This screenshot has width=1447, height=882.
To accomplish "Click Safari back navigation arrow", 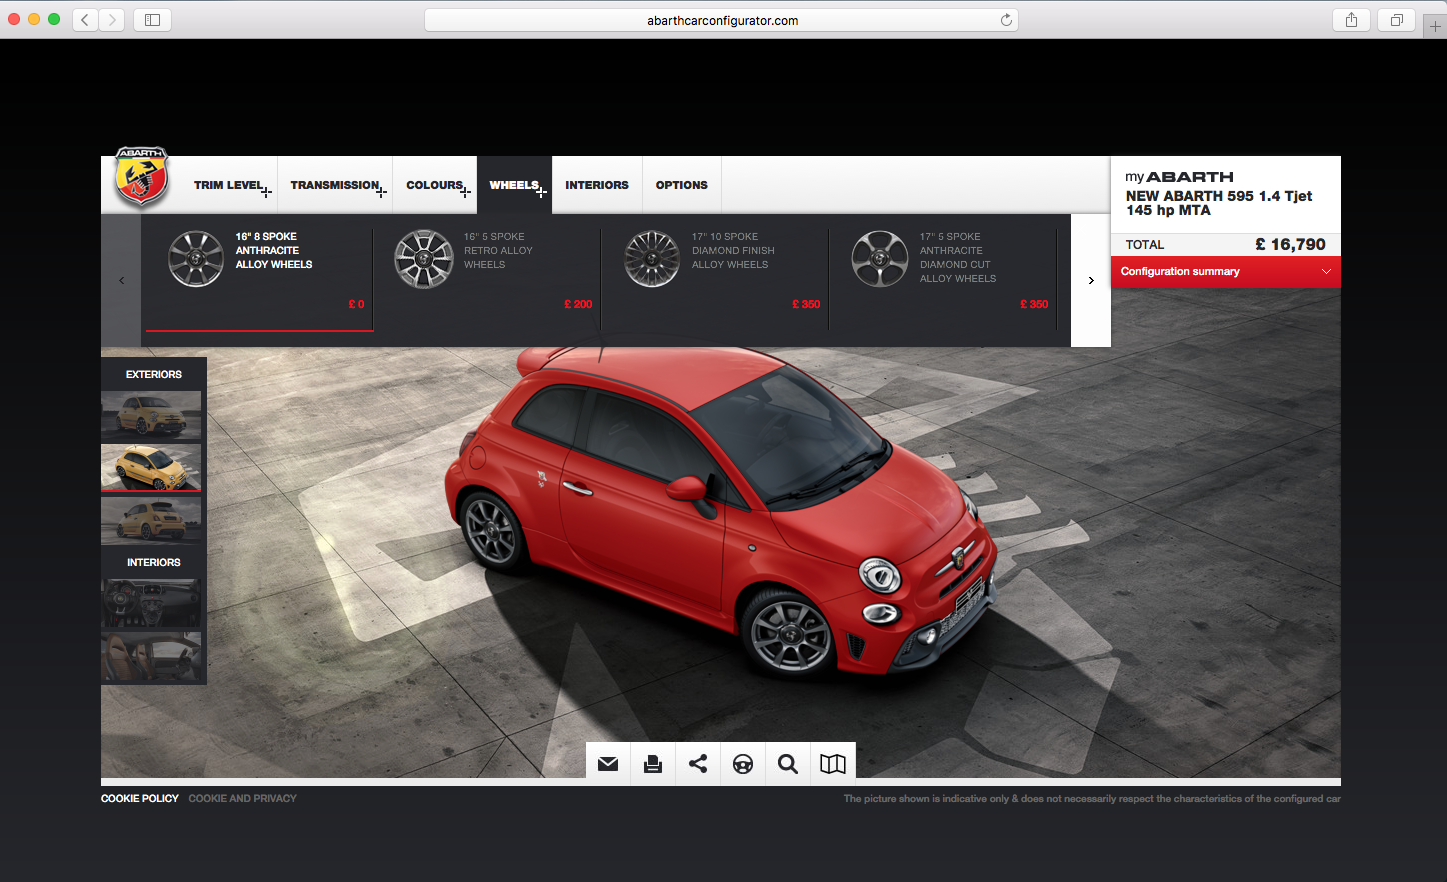I will point(85,19).
